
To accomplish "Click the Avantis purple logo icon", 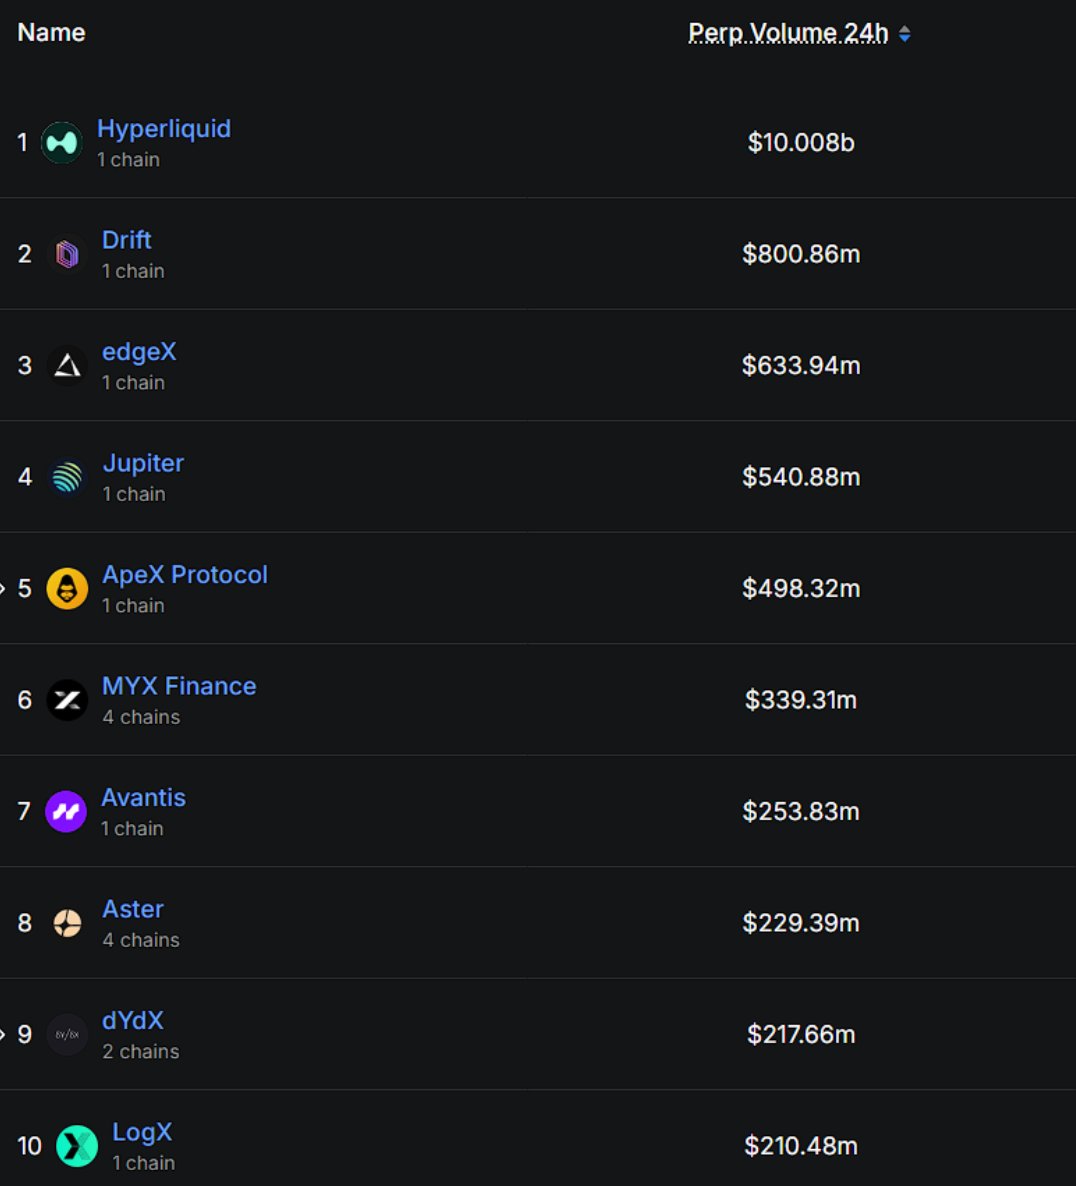I will [x=66, y=812].
